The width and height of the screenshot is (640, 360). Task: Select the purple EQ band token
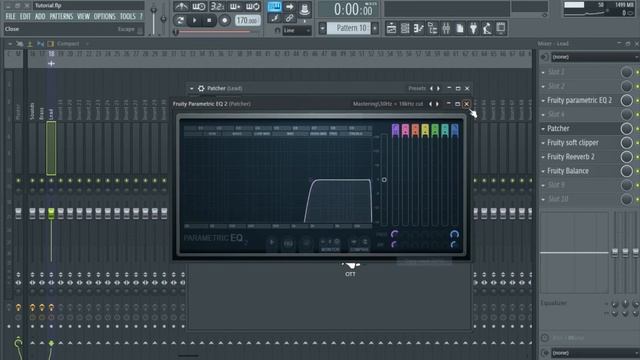(x=395, y=130)
